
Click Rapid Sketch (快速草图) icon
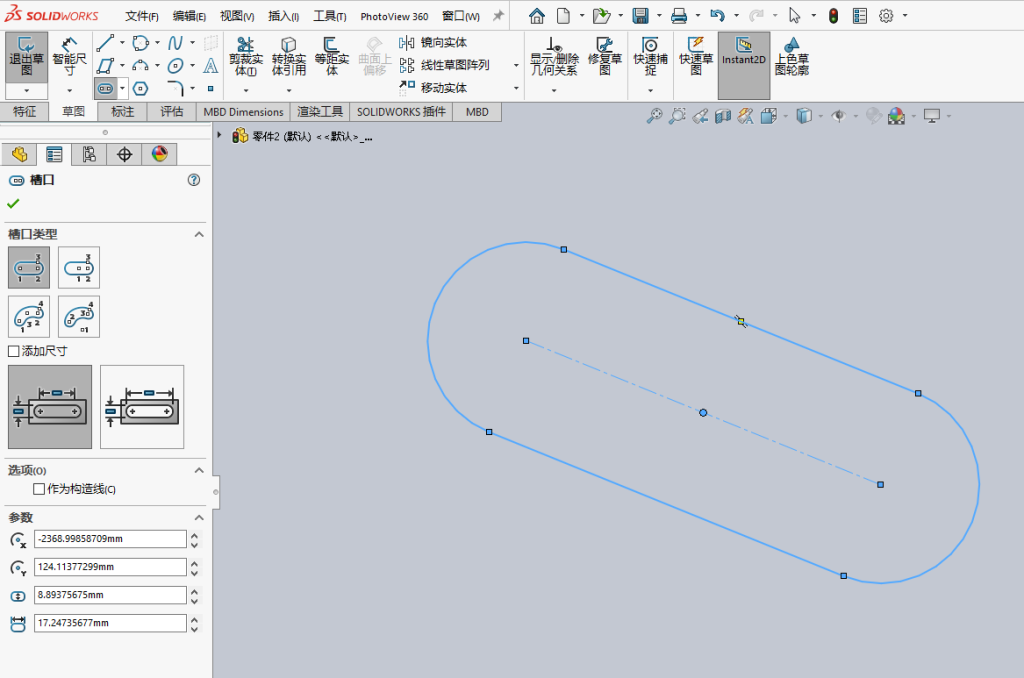[696, 57]
